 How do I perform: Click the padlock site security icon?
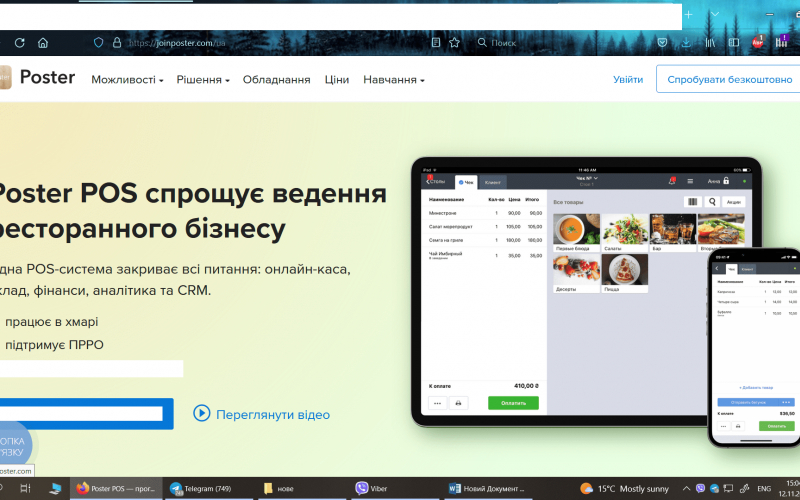117,42
